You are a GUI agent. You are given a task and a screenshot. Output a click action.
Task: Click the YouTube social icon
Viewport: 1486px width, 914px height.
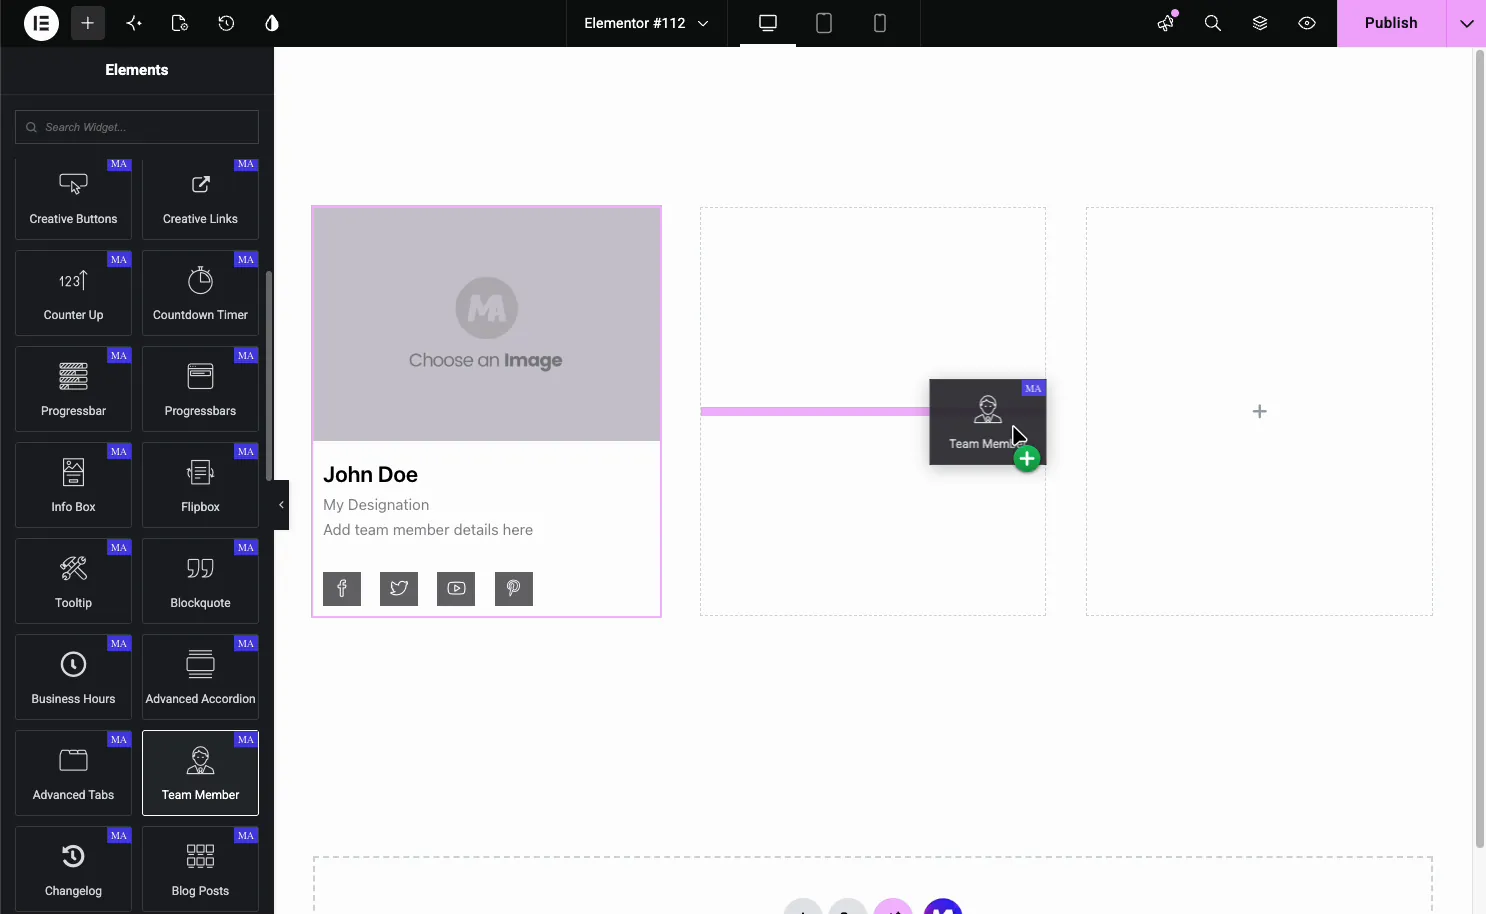click(456, 589)
